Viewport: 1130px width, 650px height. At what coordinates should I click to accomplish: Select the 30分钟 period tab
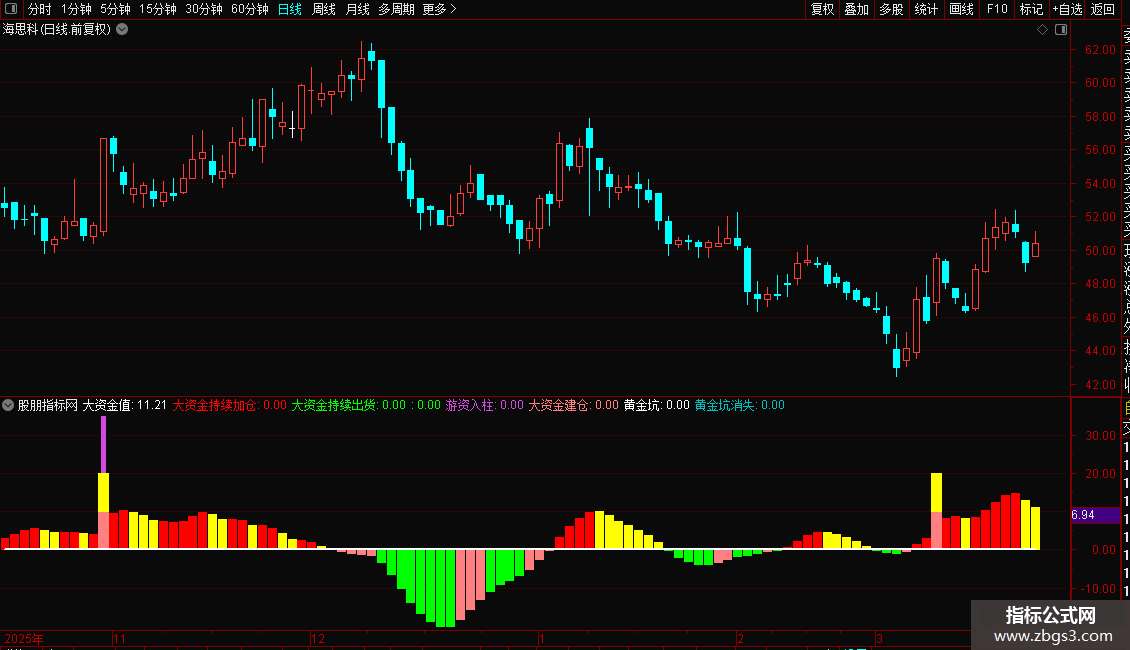(x=203, y=9)
